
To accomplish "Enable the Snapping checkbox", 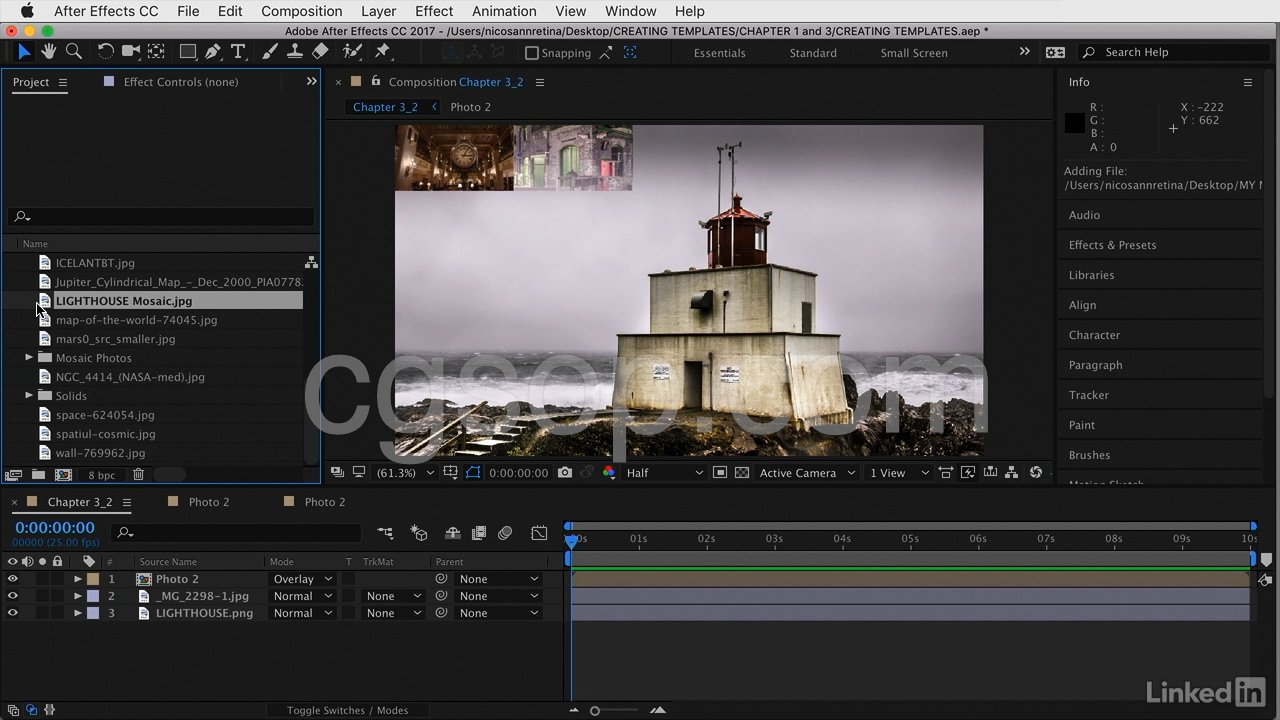I will coord(532,53).
